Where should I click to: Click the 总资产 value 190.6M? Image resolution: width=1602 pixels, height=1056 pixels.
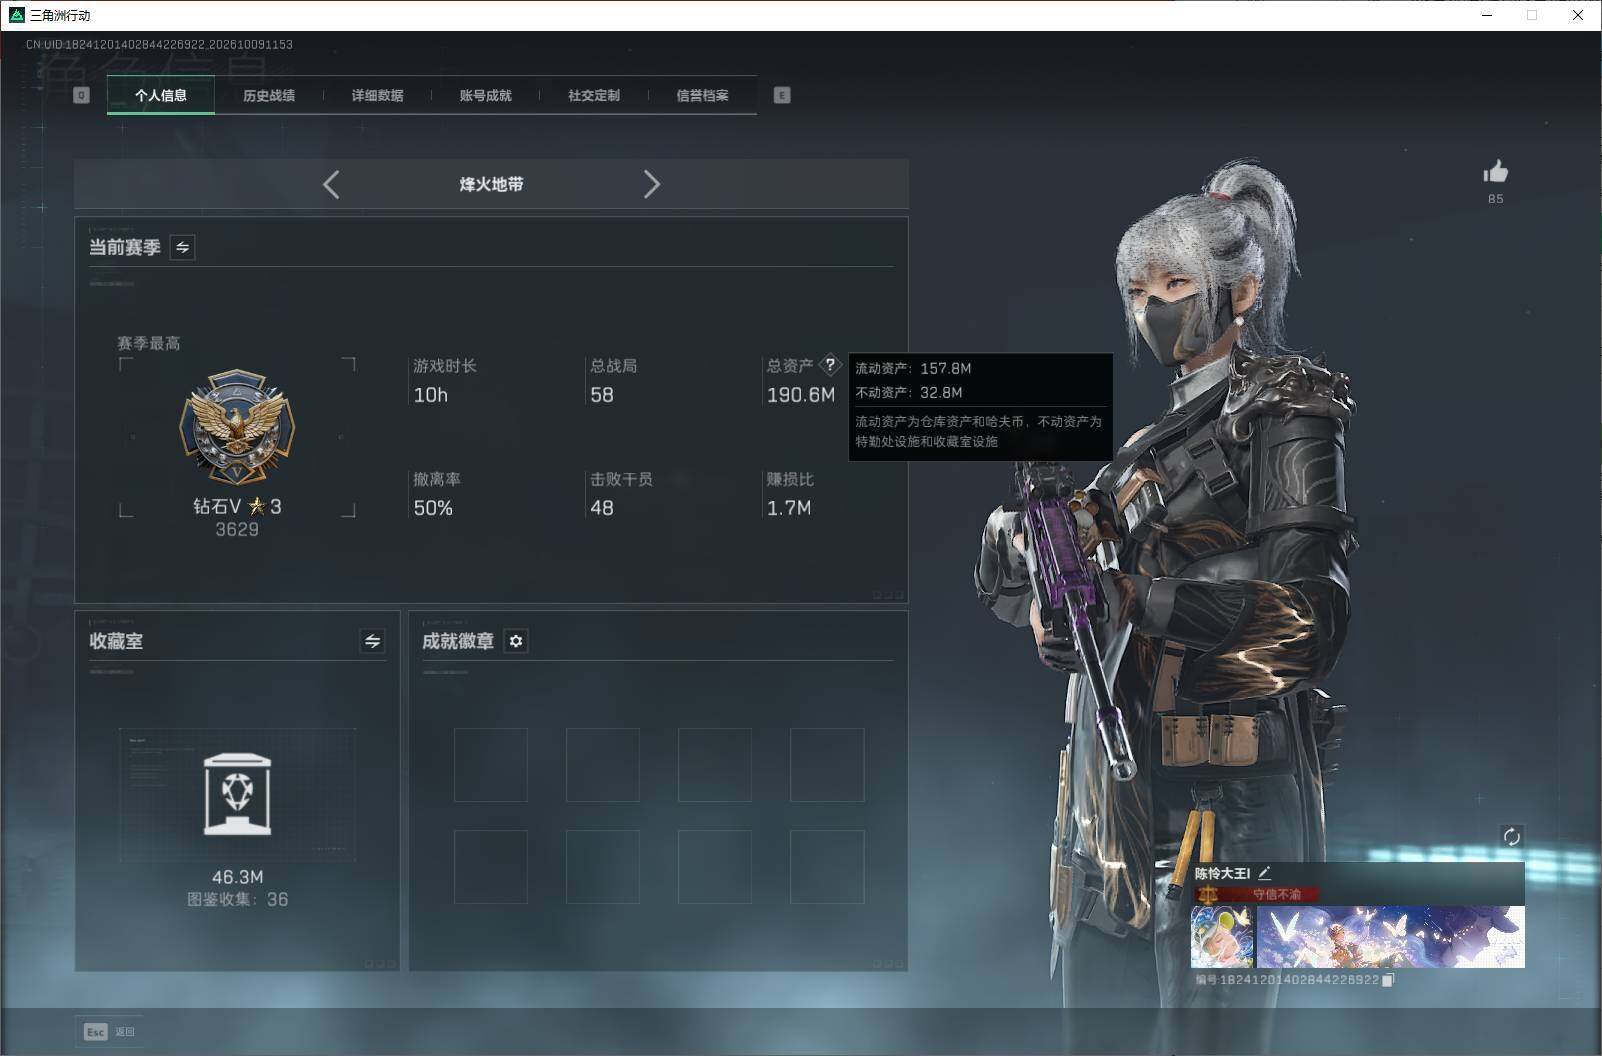point(801,395)
